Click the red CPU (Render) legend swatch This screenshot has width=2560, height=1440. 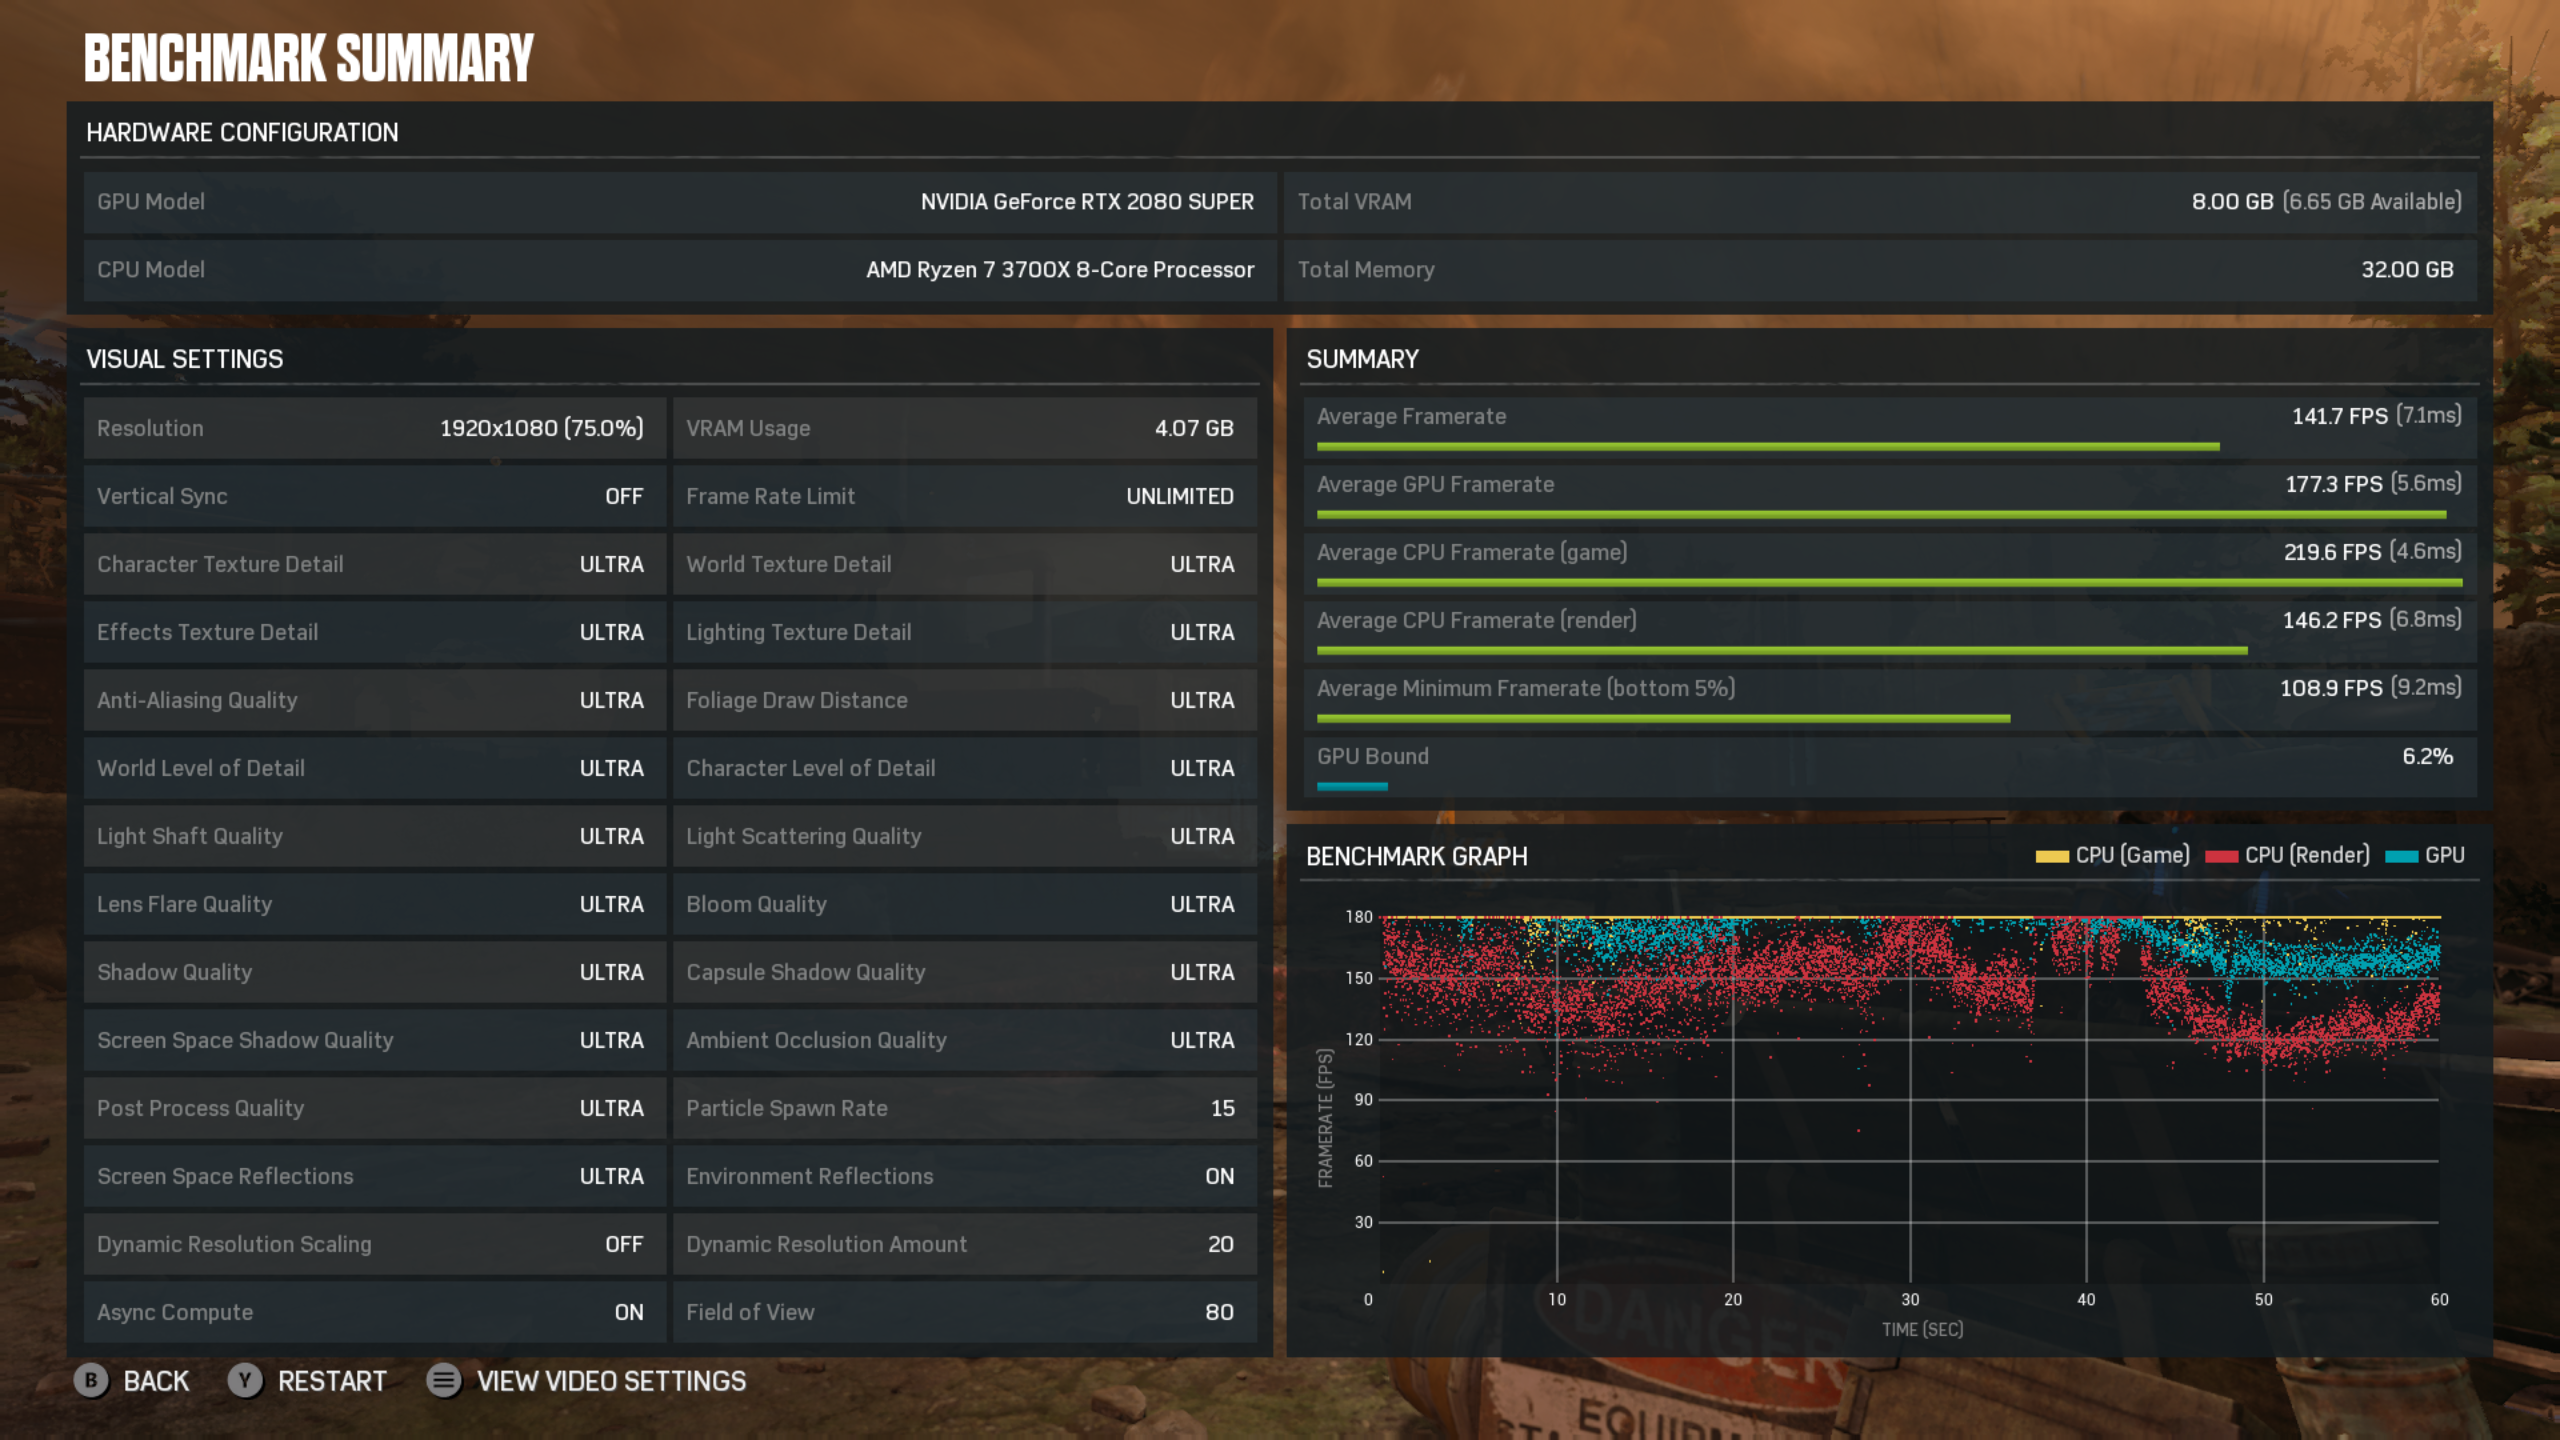2221,856
